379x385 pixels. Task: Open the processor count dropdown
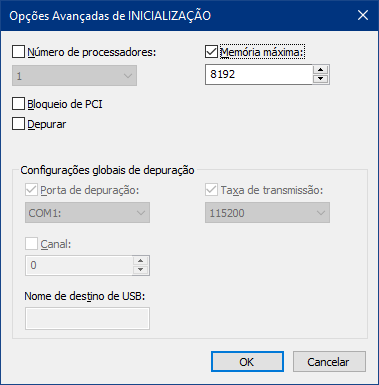click(x=74, y=76)
